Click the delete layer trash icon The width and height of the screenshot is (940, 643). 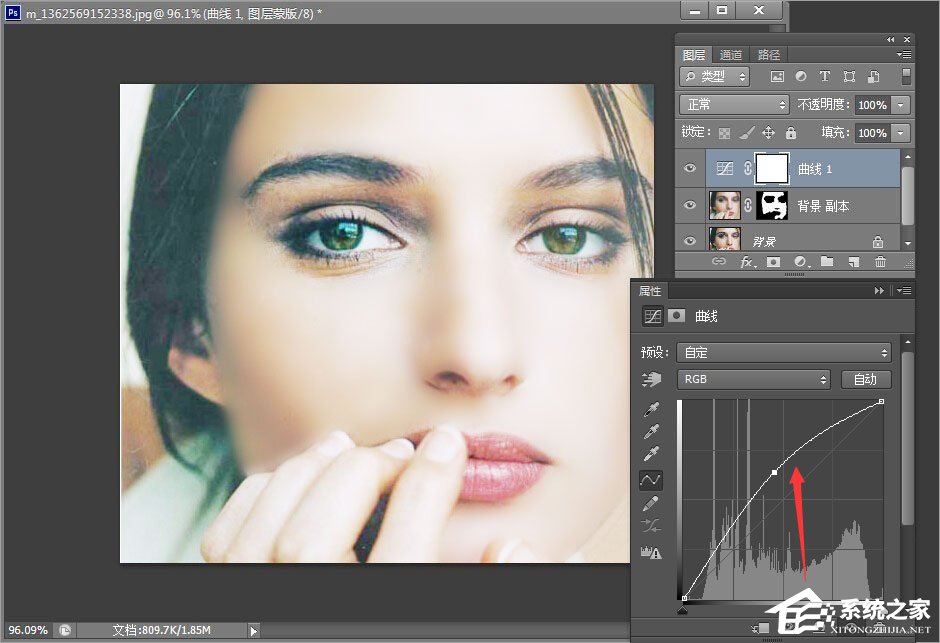(x=880, y=262)
